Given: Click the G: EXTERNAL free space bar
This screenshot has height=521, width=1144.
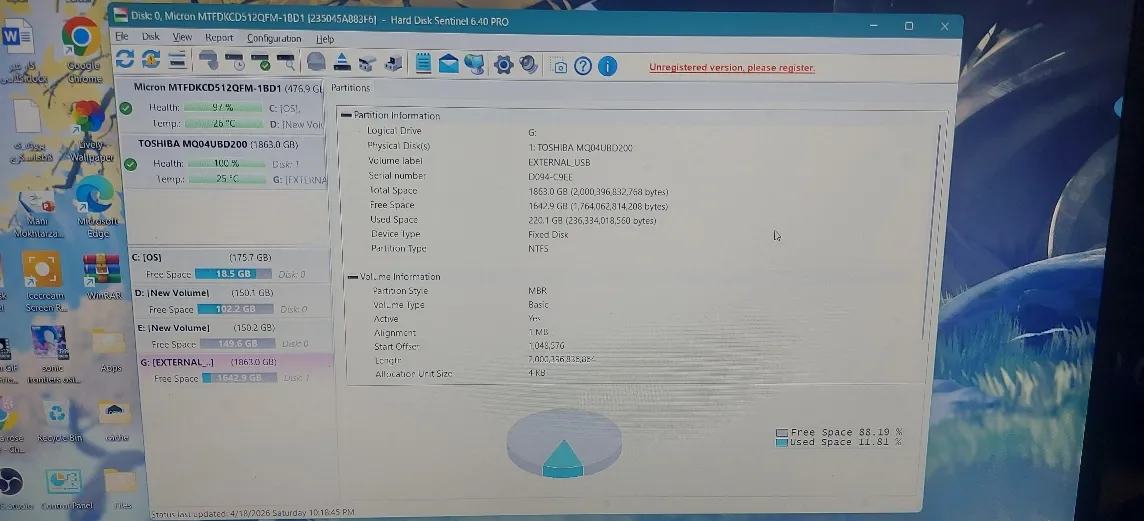Looking at the screenshot, I should (x=239, y=378).
